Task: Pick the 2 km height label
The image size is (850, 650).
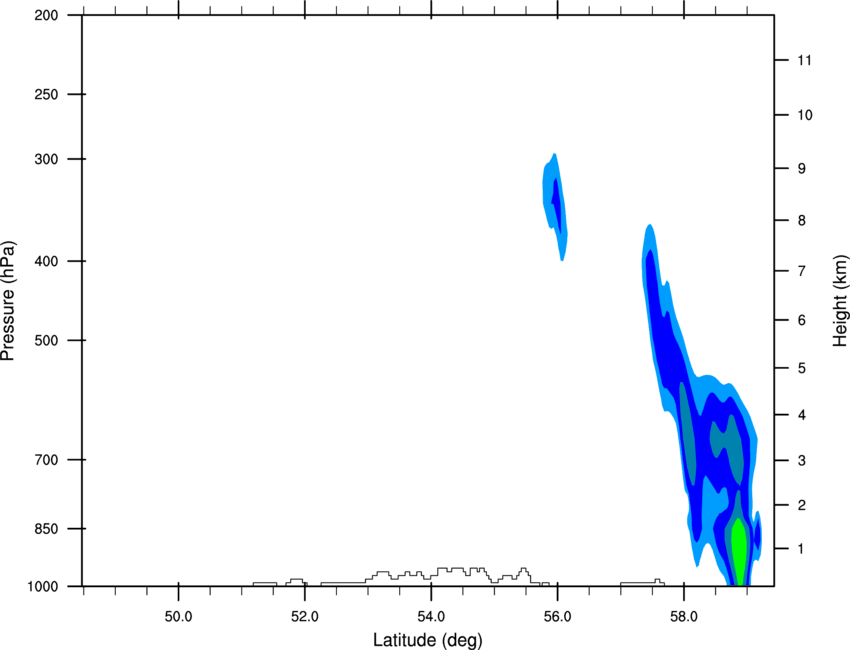Action: (x=801, y=505)
